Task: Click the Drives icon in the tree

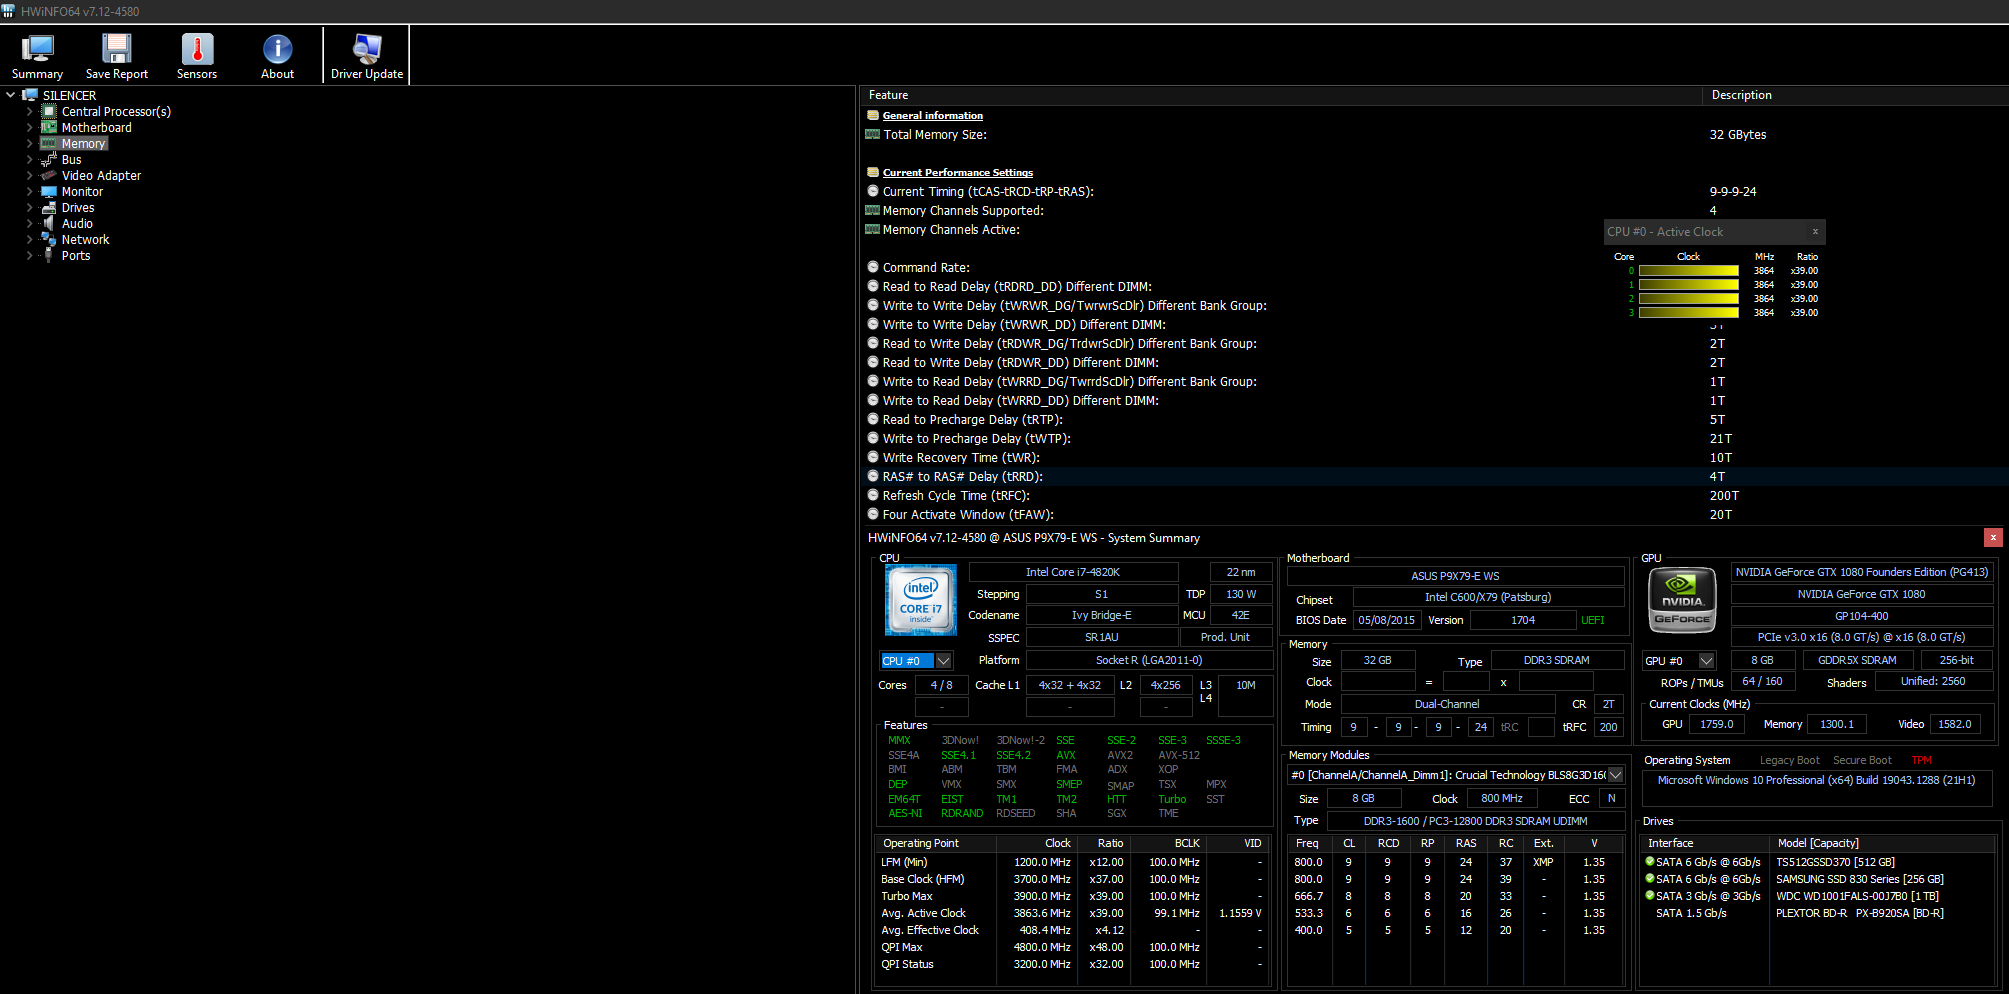Action: click(x=49, y=208)
